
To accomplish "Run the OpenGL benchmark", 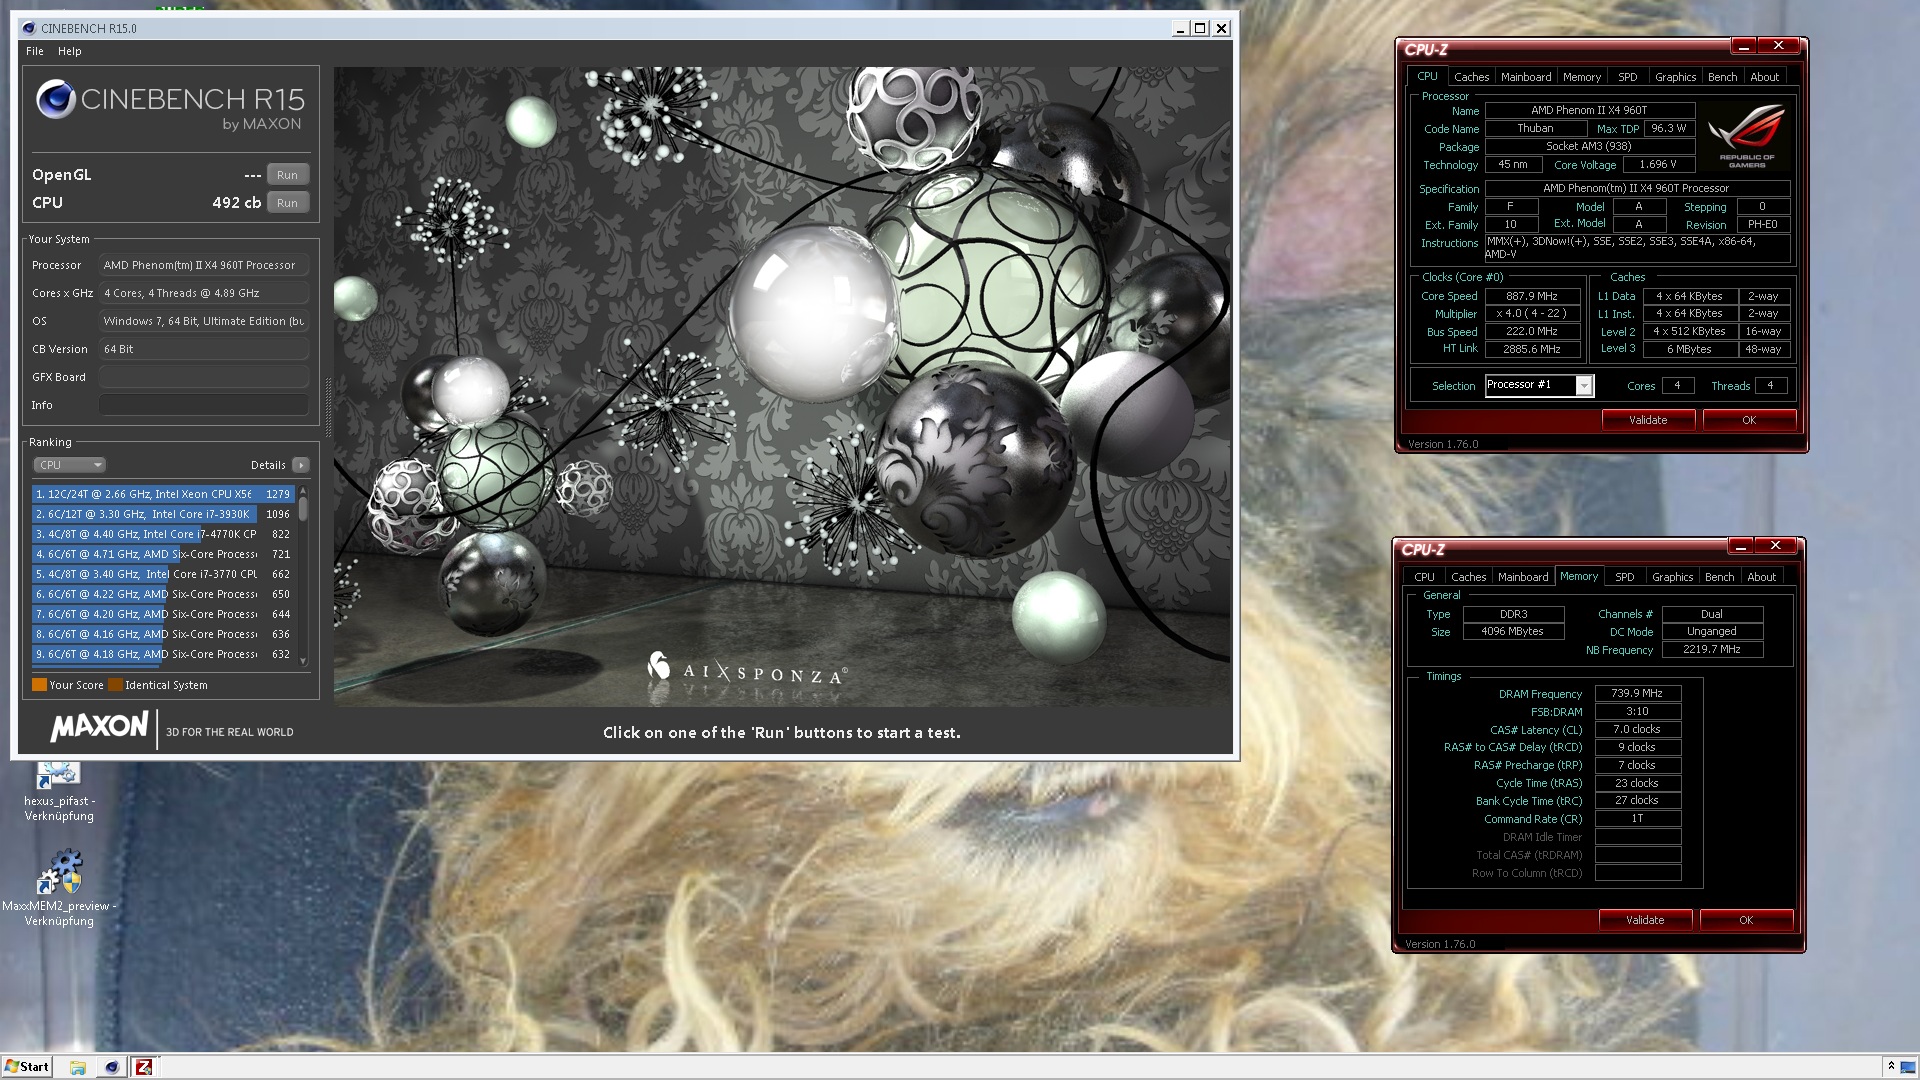I will (287, 175).
